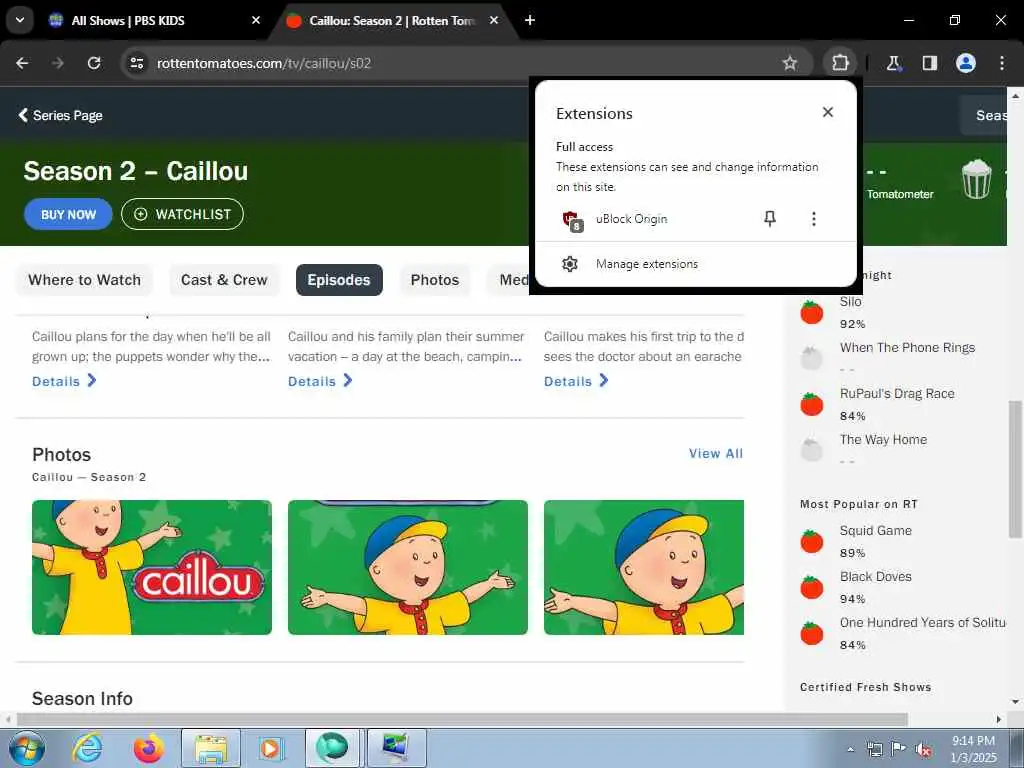
Task: Show hidden system tray icons
Action: pyautogui.click(x=850, y=750)
